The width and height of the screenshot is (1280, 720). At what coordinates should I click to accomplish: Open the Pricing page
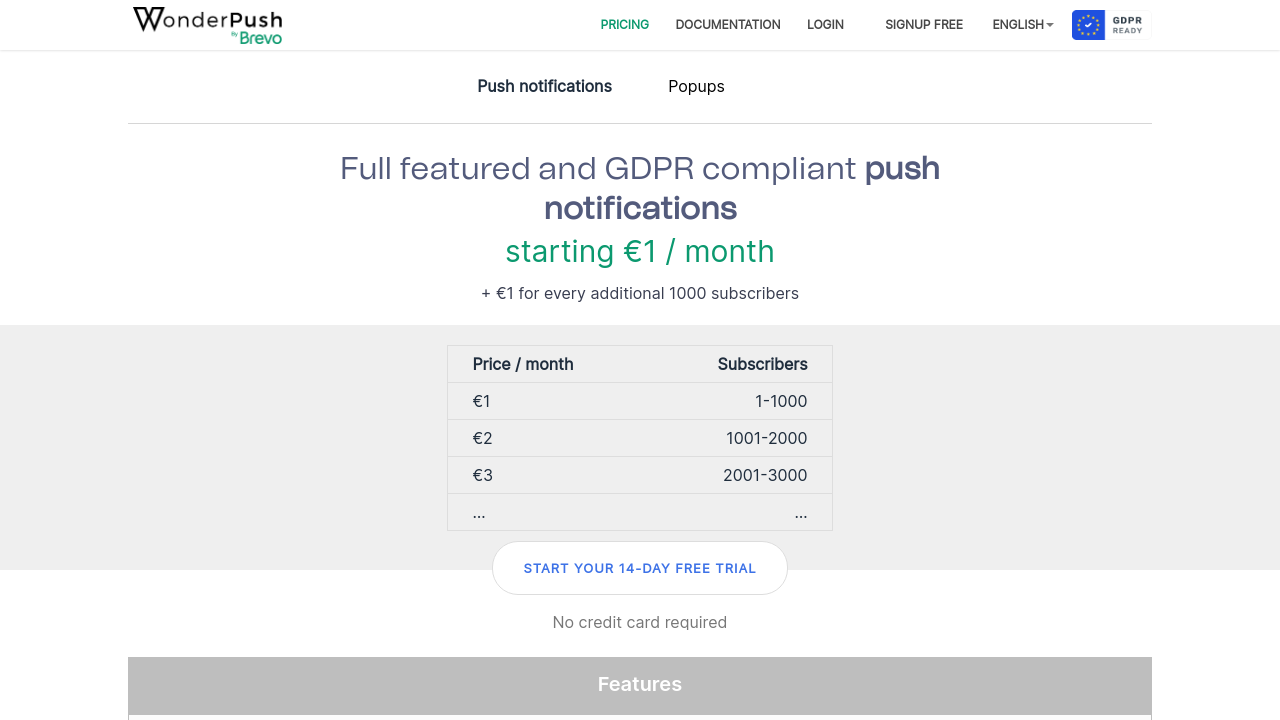(x=625, y=25)
